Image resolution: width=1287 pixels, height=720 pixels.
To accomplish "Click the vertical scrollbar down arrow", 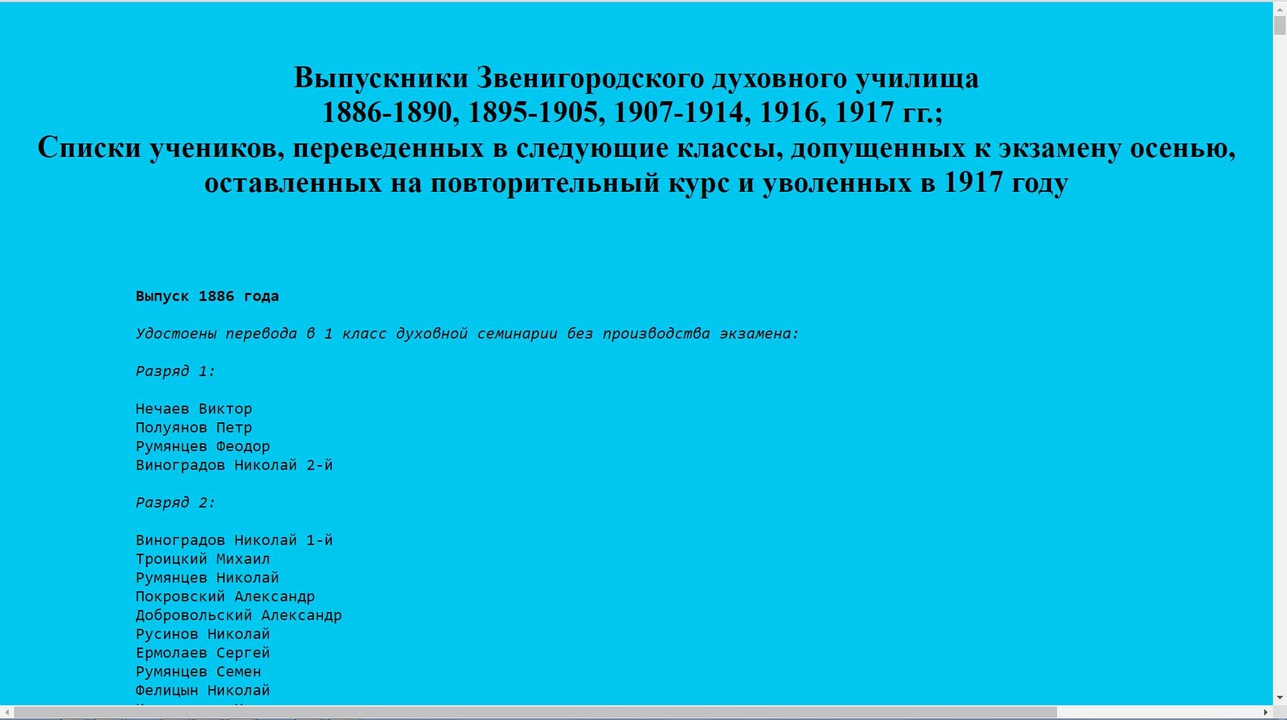I will click(x=1279, y=697).
